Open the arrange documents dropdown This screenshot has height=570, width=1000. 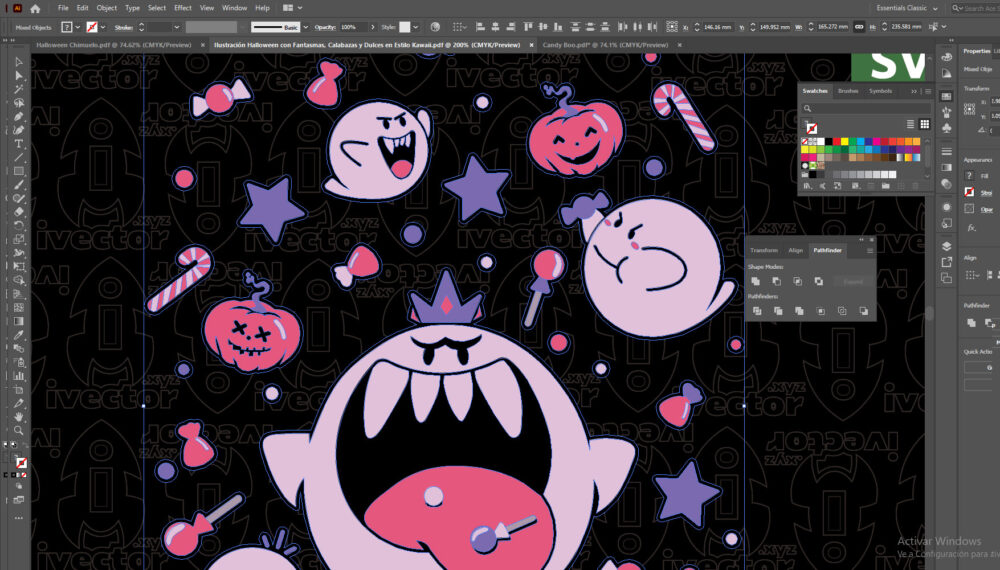(x=292, y=8)
